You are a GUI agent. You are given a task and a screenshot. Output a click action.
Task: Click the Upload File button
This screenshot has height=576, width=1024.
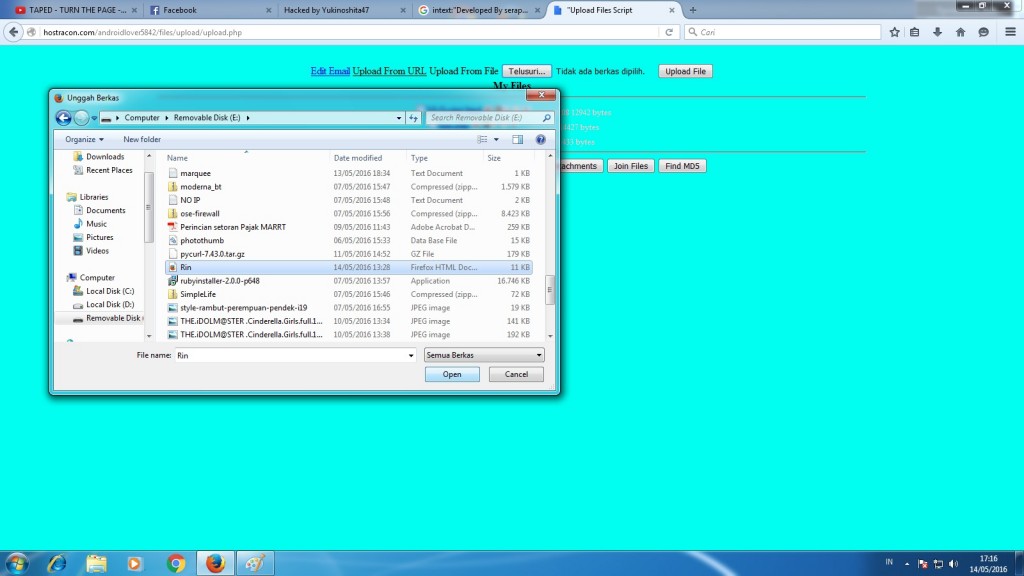click(x=685, y=71)
